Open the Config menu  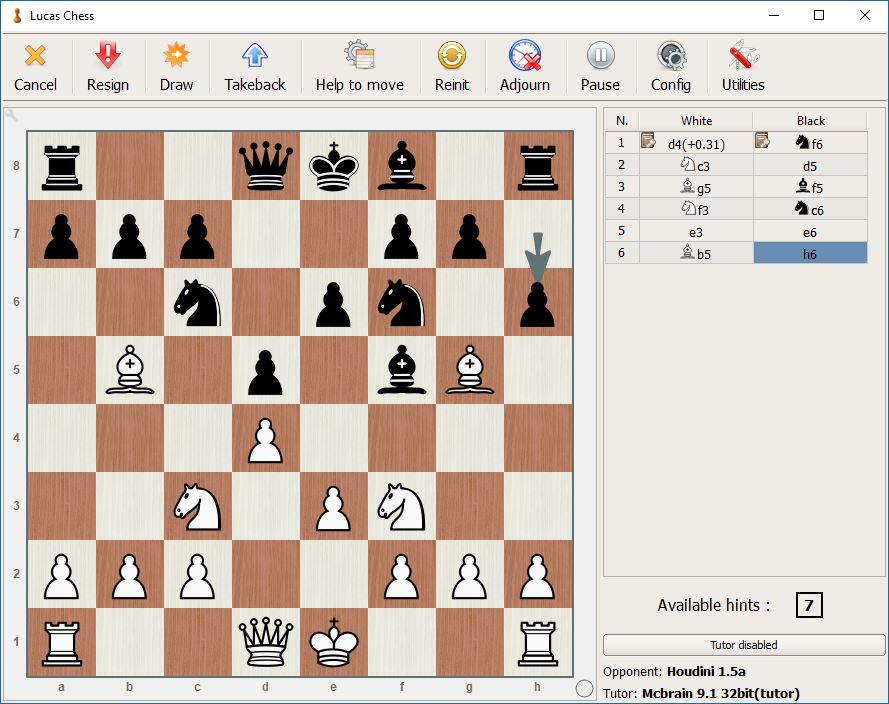[x=670, y=67]
